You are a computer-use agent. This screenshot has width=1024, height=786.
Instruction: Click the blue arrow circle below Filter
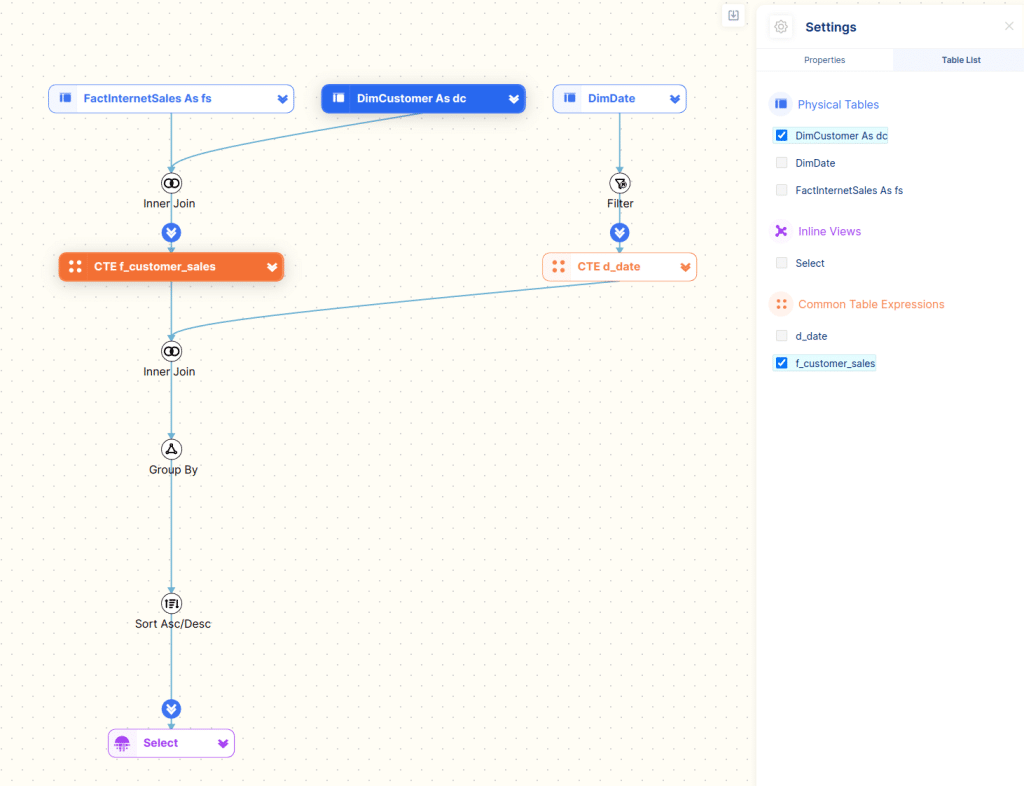[x=620, y=233]
